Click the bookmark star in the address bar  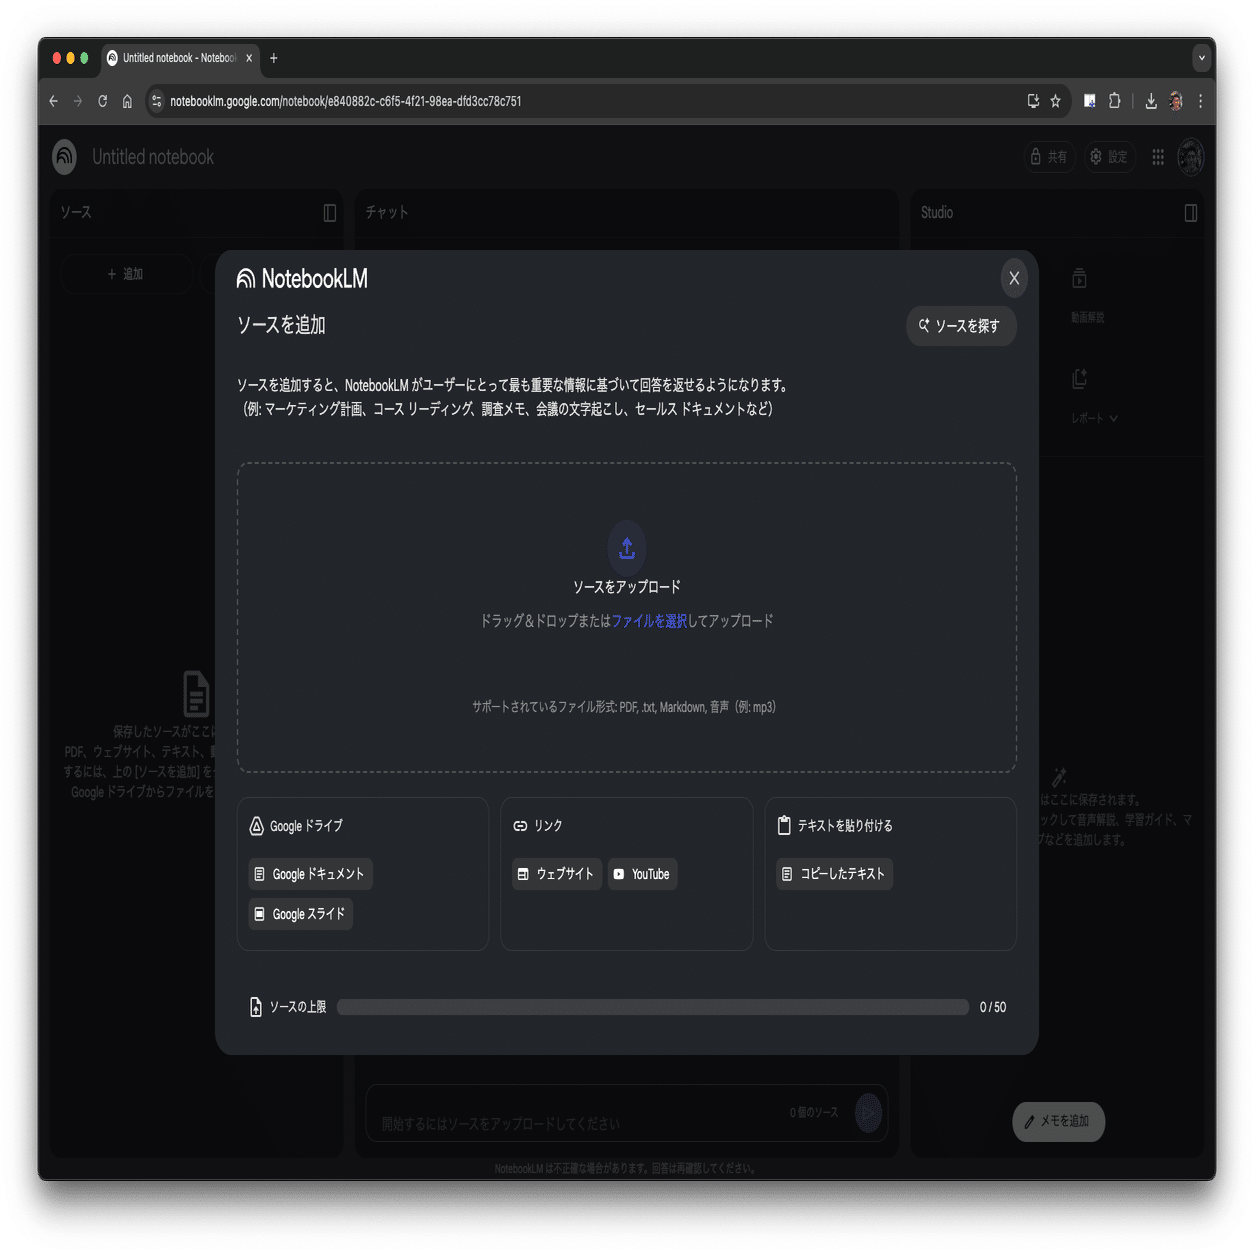1057,101
